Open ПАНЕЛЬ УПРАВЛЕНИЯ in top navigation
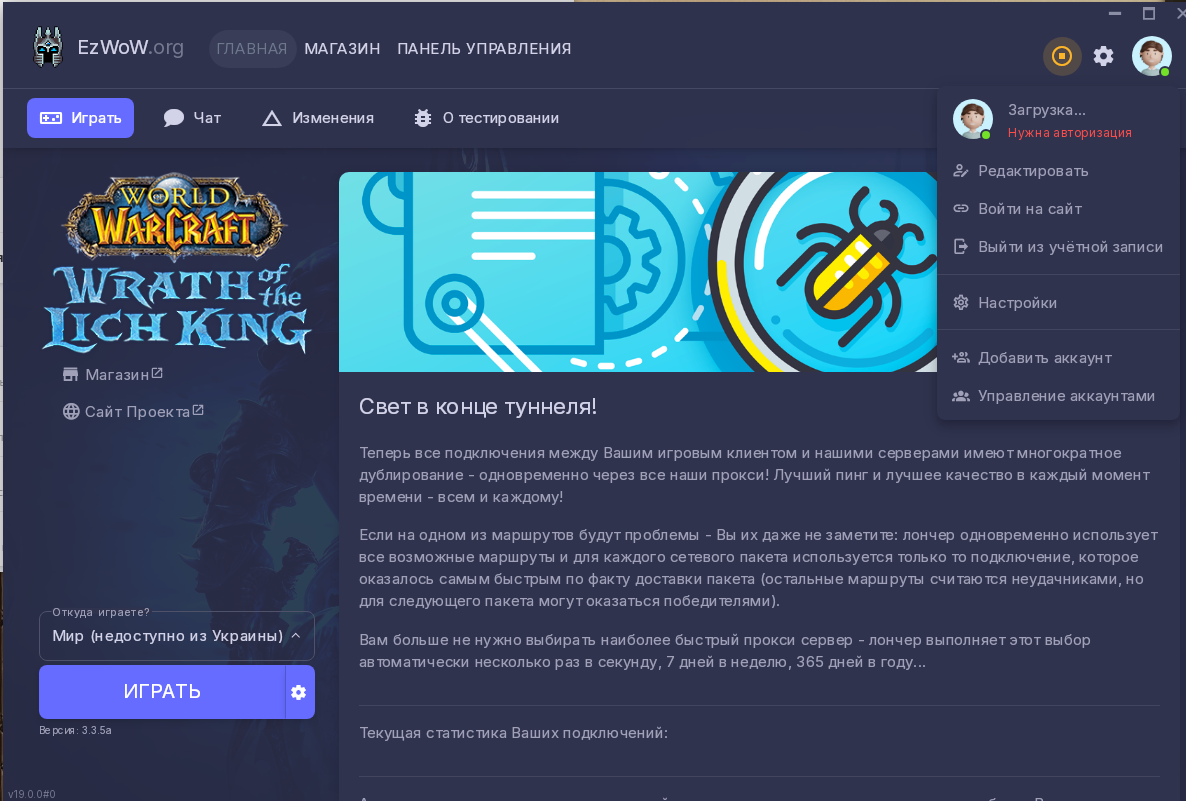 [x=484, y=49]
